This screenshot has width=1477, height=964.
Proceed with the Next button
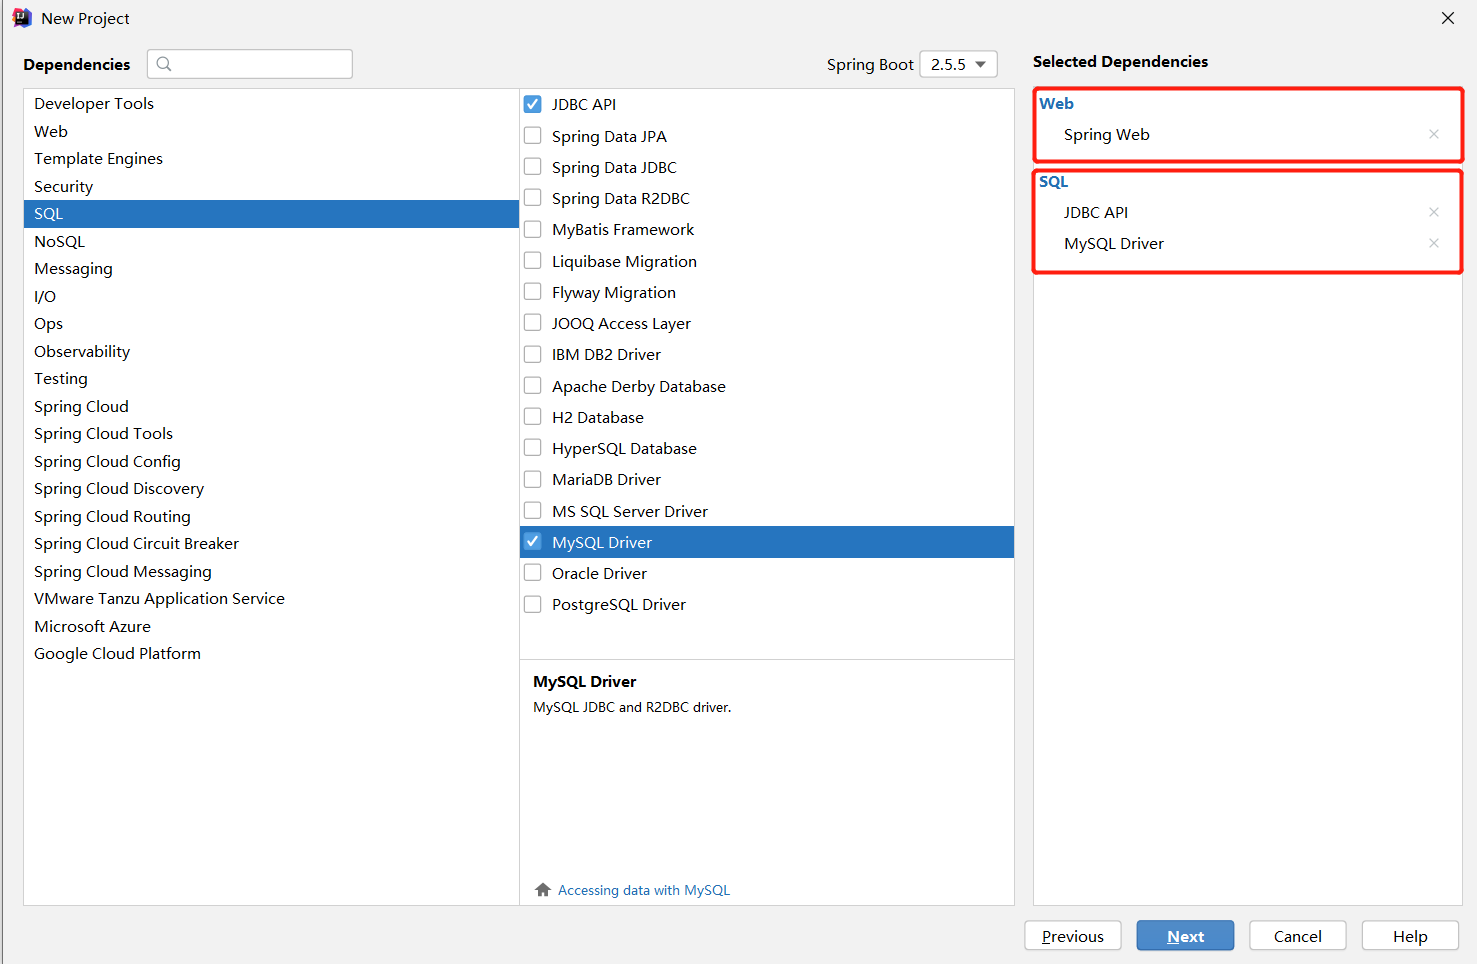1185,936
